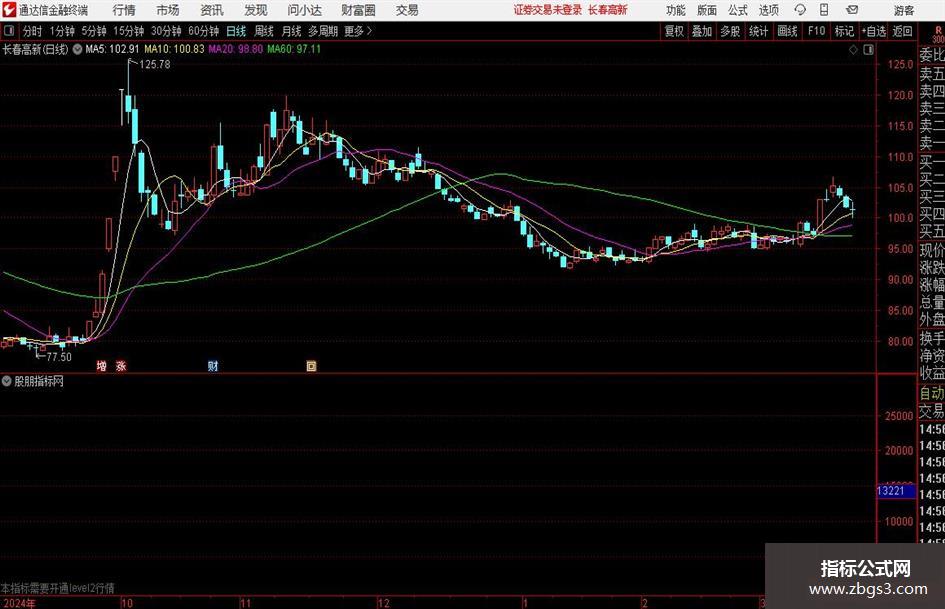This screenshot has height=609, width=945.
Task: Click the 2024年 date axis label
Action: click(x=18, y=603)
